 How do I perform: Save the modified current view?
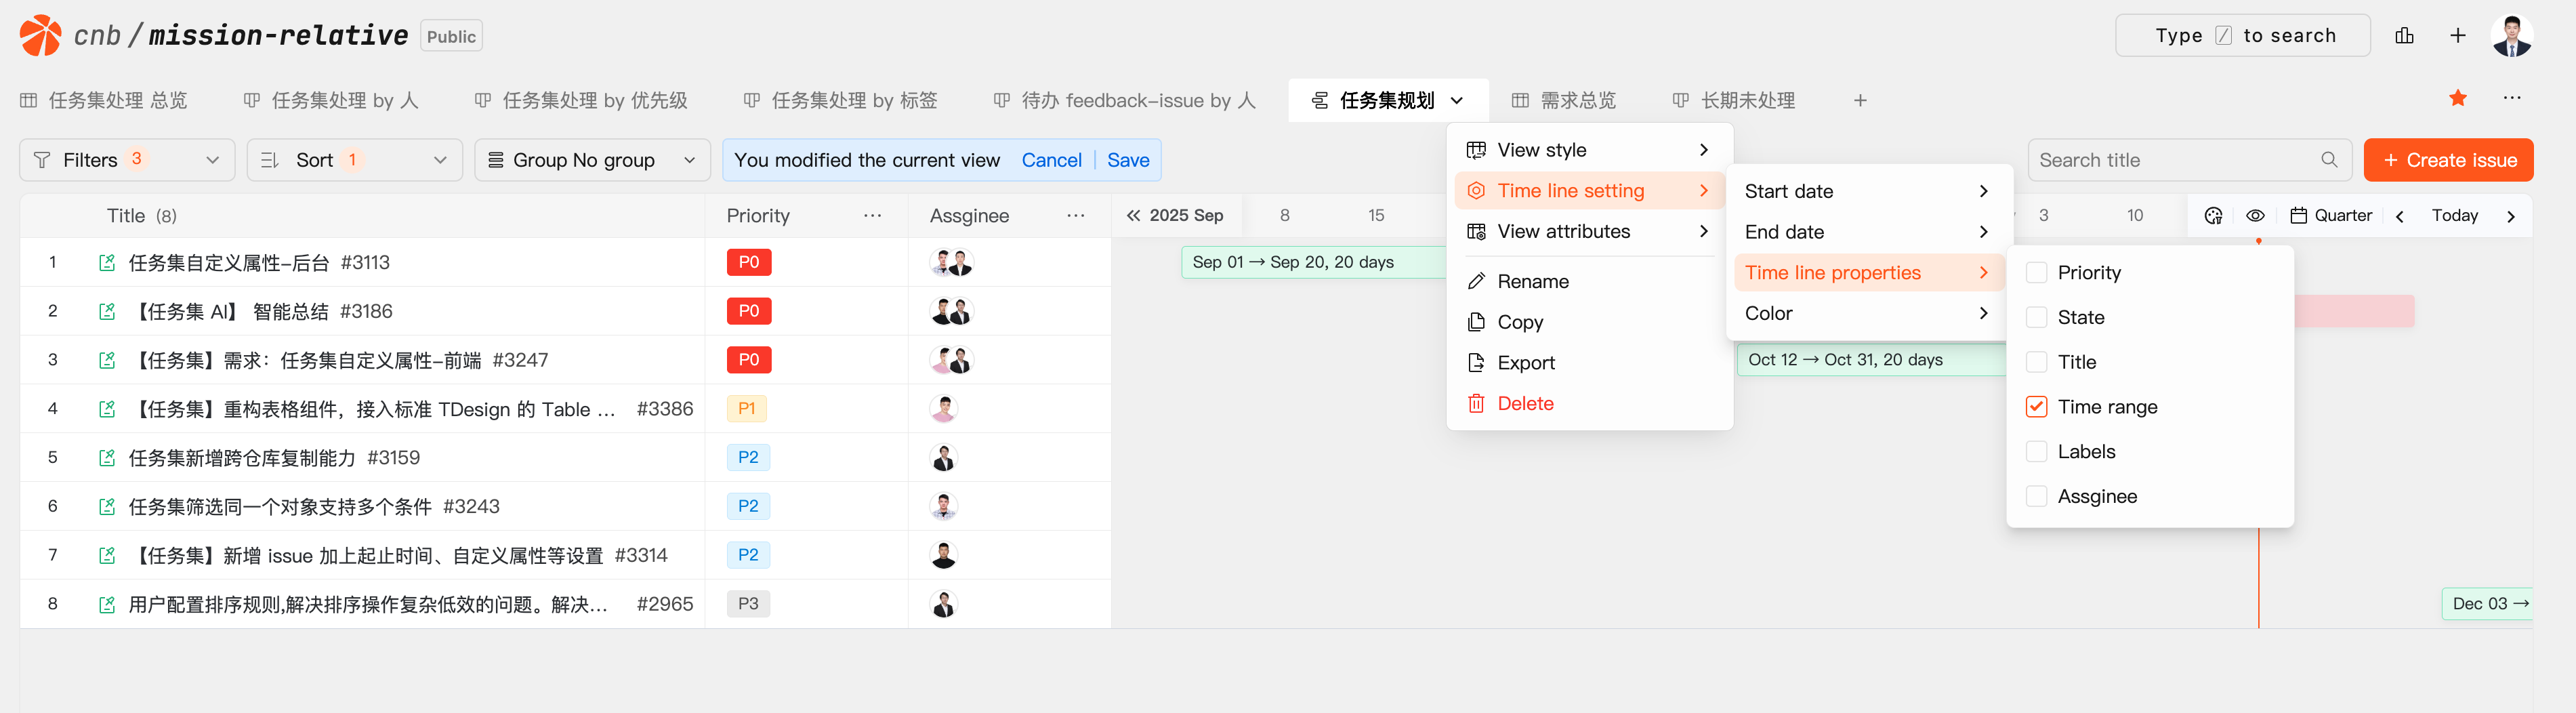[x=1127, y=160]
